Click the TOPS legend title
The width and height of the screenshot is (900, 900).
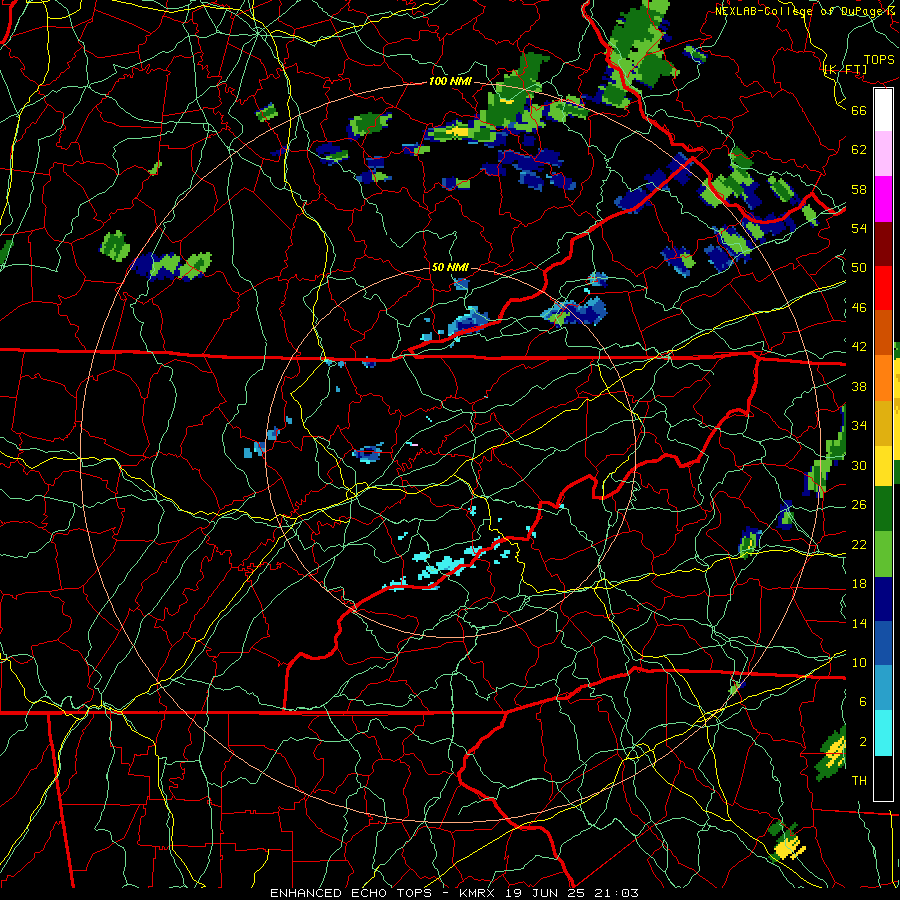[879, 60]
